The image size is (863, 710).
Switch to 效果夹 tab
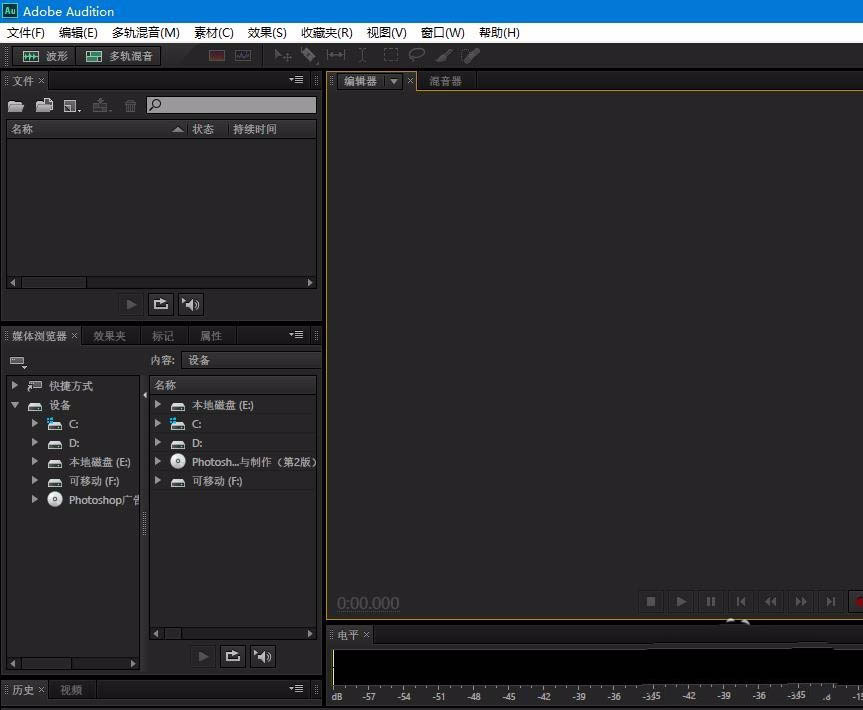click(109, 336)
